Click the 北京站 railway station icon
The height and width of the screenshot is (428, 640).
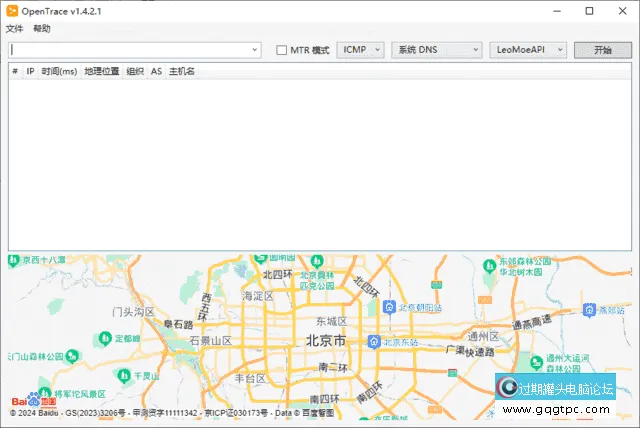click(373, 342)
